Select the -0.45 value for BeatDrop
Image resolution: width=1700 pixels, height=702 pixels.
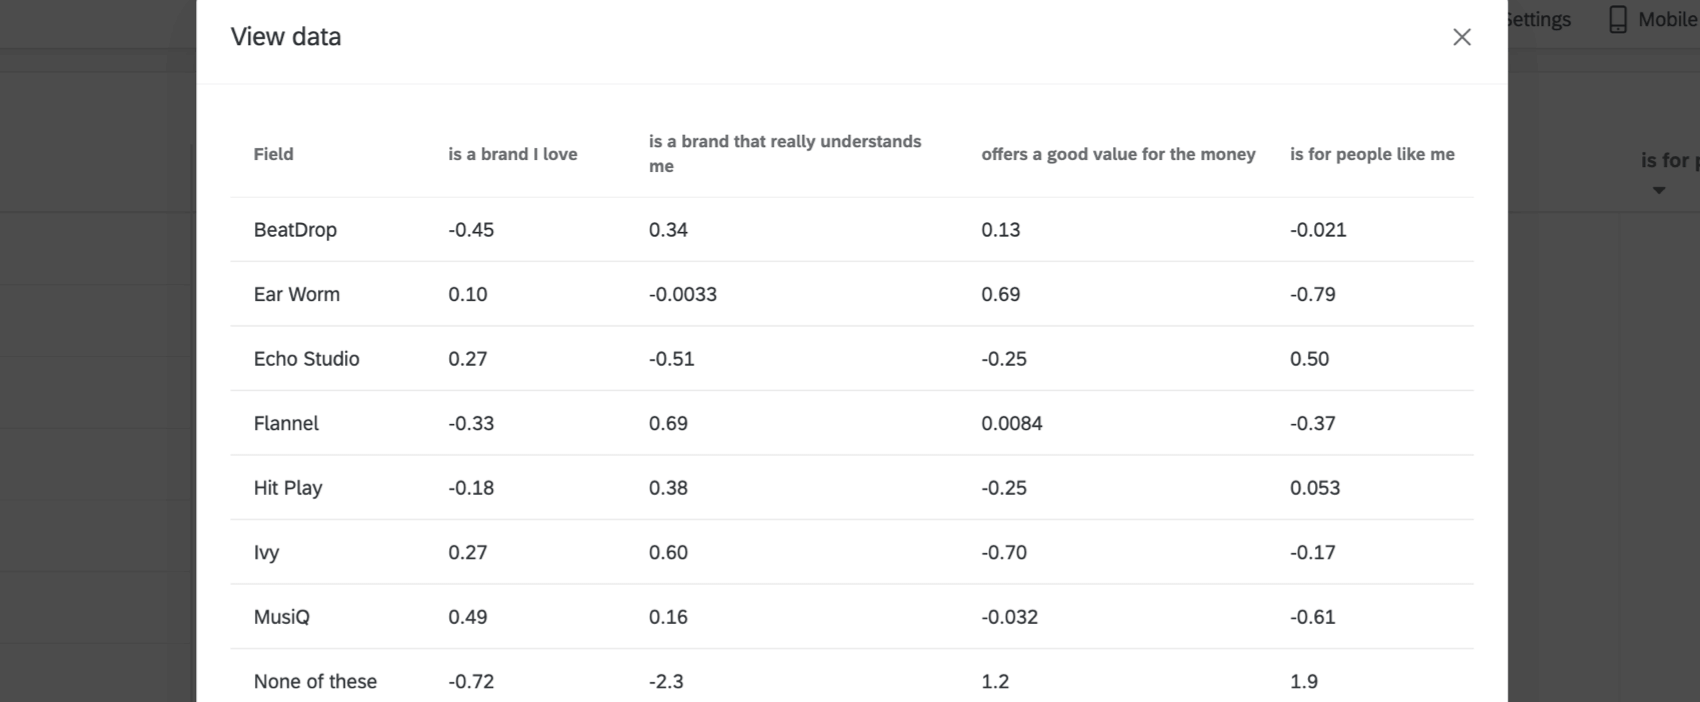point(470,230)
